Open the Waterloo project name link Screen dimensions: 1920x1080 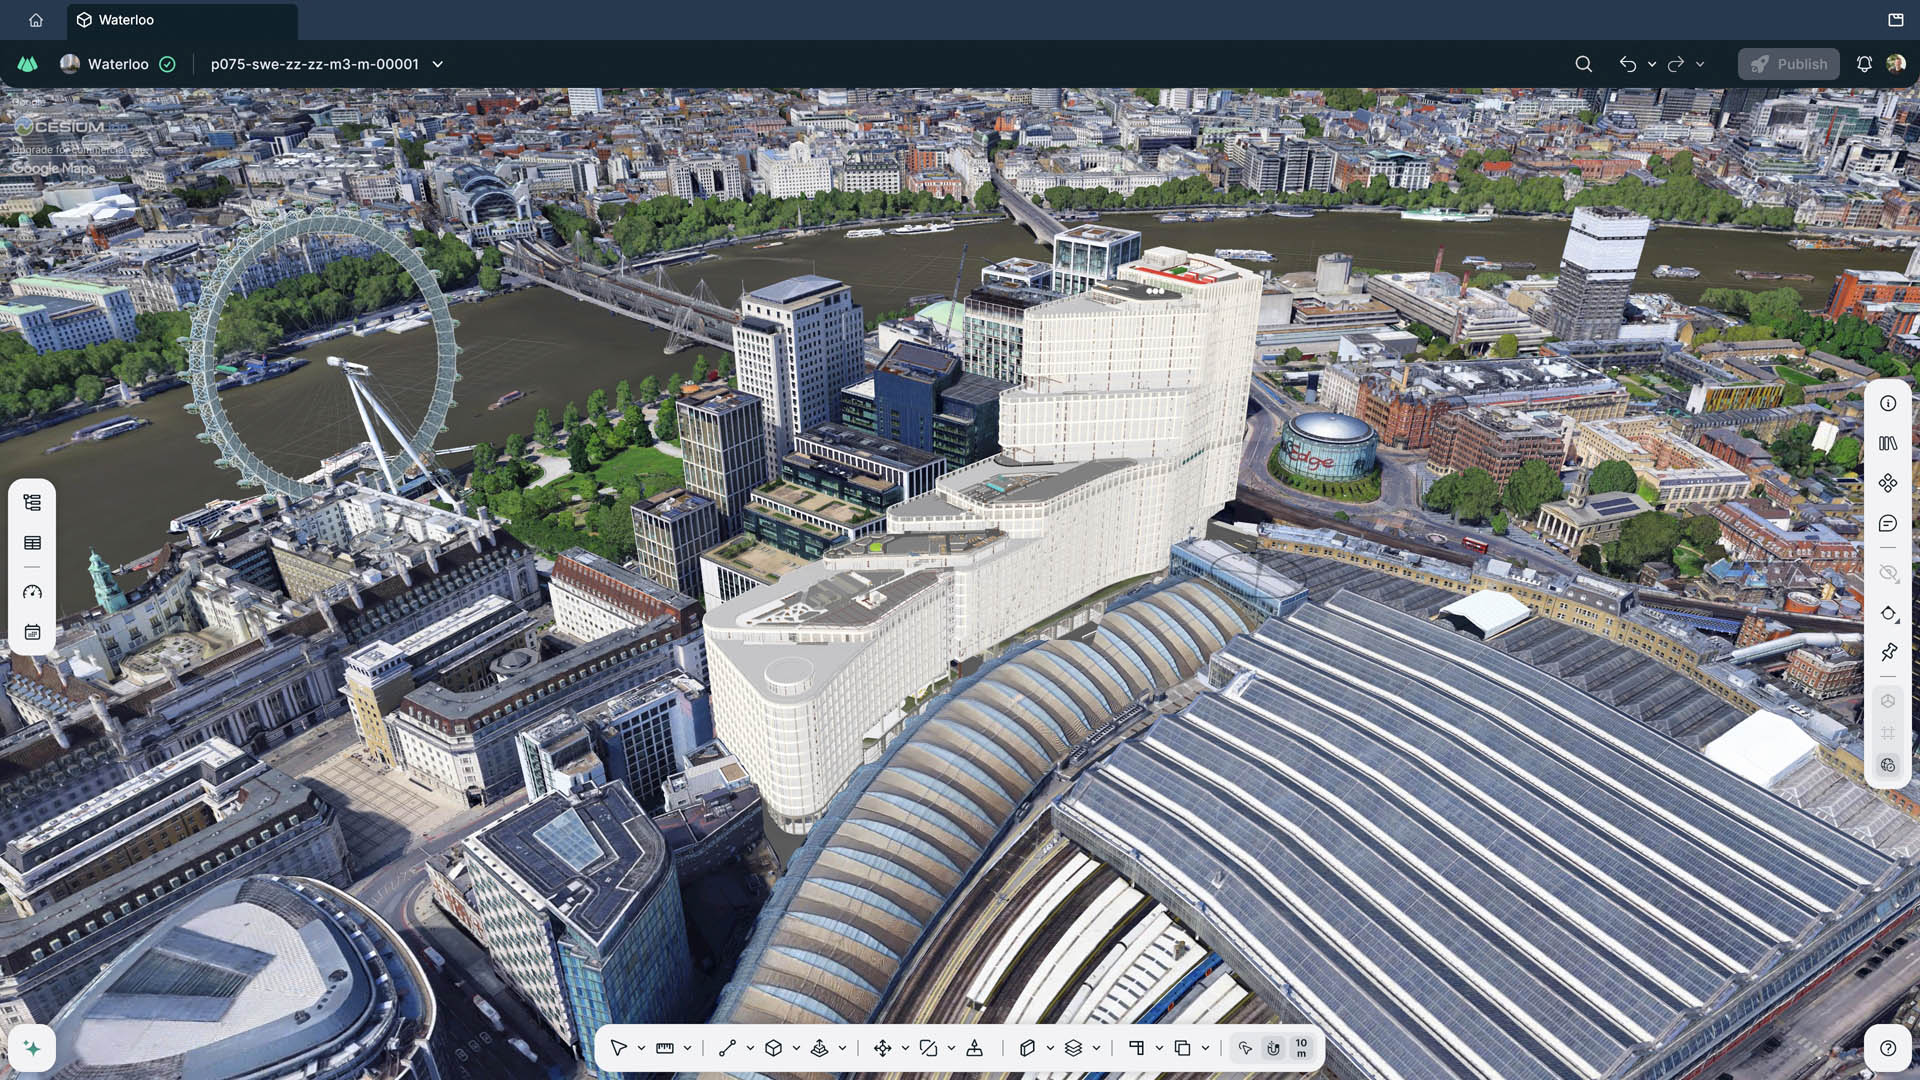click(118, 64)
